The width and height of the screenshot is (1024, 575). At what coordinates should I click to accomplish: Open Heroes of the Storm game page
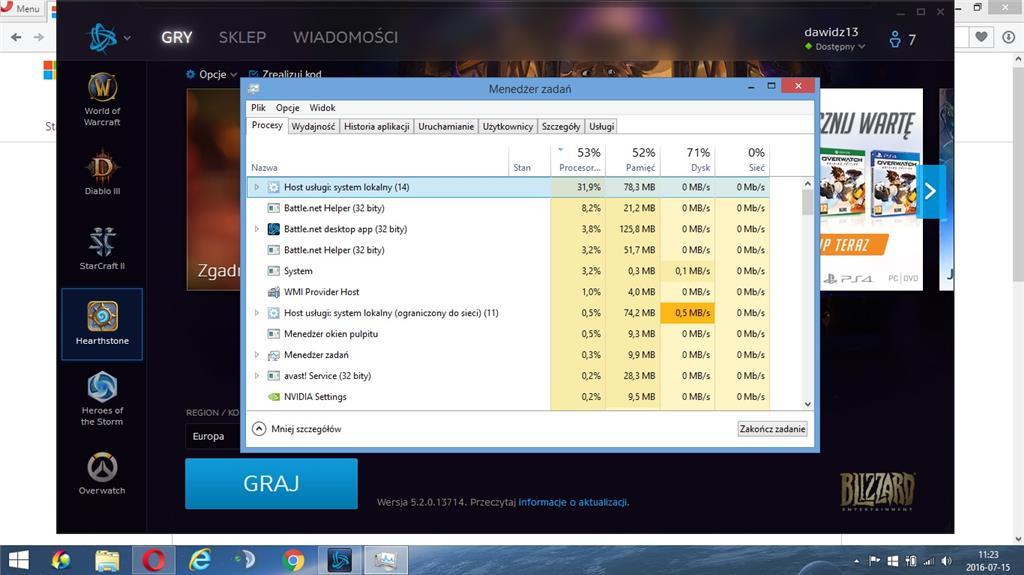click(102, 399)
